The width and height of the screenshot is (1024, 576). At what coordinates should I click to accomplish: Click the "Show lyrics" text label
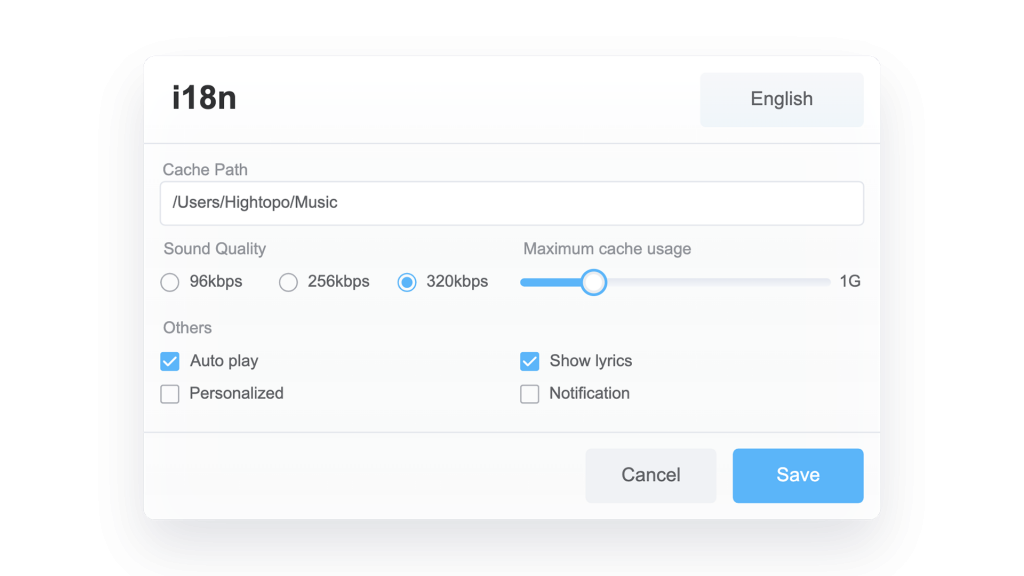point(590,362)
